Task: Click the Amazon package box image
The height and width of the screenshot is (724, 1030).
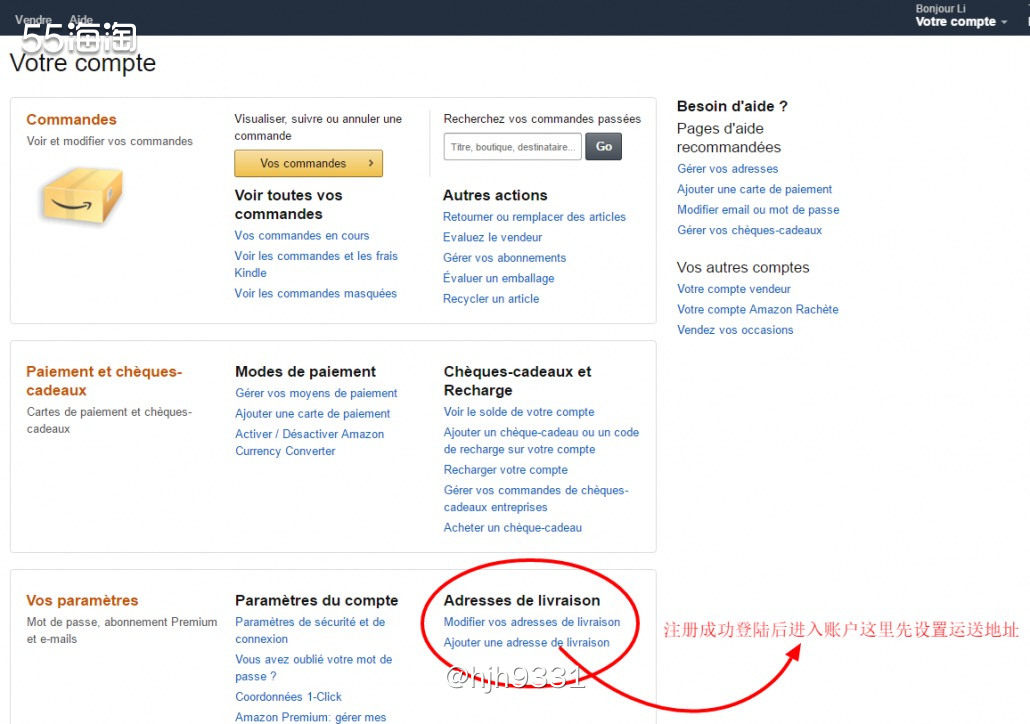Action: click(x=82, y=195)
